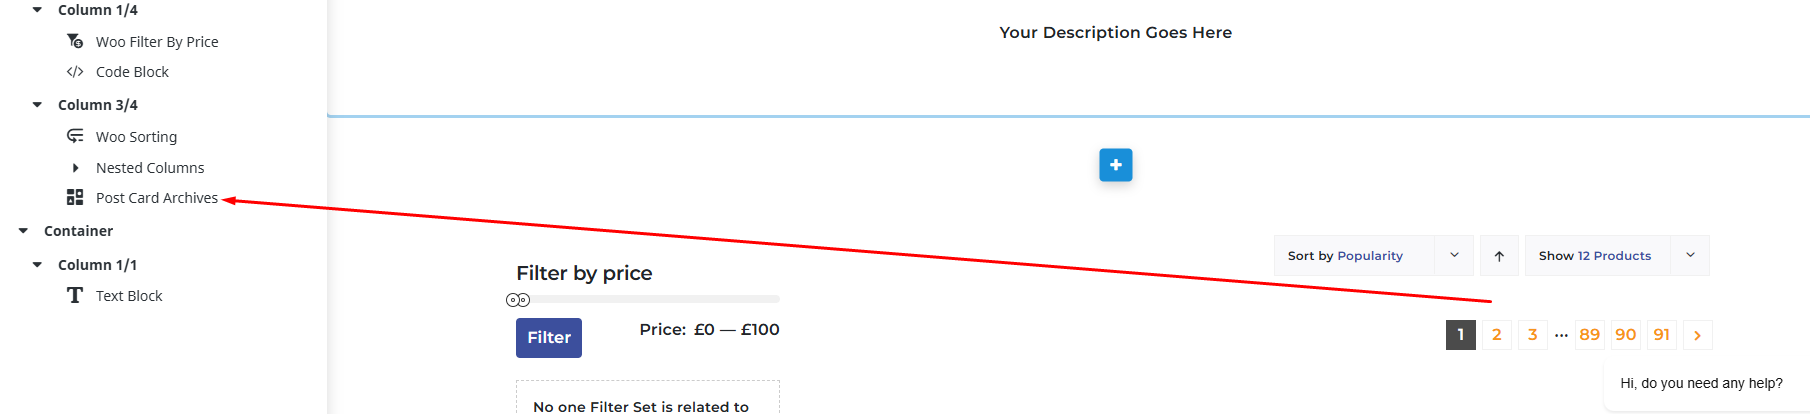Collapse the Column 3/4 tree node
Viewport: 1810px width, 414px height.
(37, 105)
